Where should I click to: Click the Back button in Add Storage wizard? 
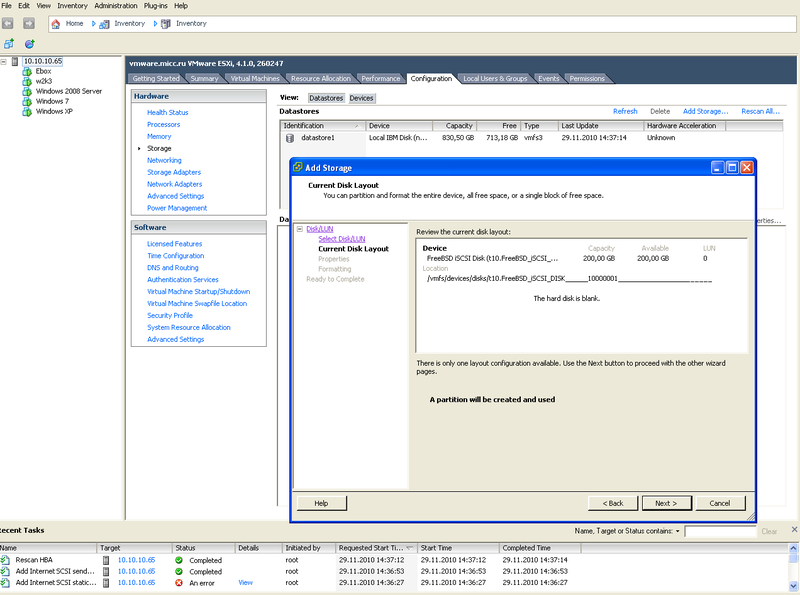(x=613, y=503)
